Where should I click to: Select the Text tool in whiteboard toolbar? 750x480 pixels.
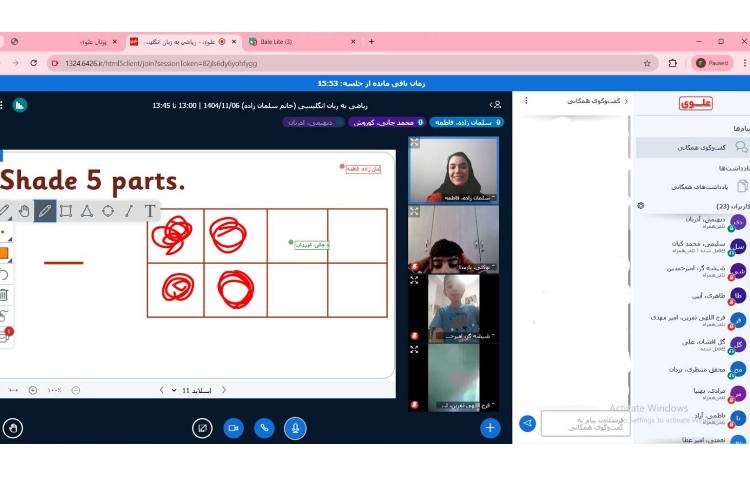pyautogui.click(x=150, y=211)
